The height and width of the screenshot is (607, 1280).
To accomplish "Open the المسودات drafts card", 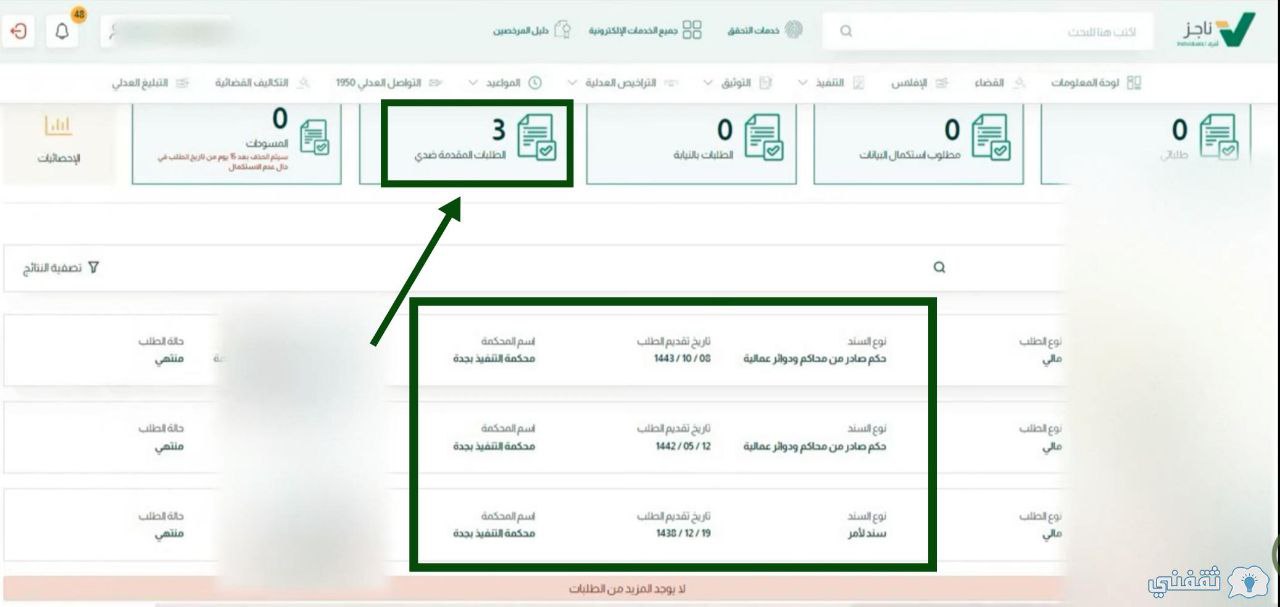I will pos(237,142).
